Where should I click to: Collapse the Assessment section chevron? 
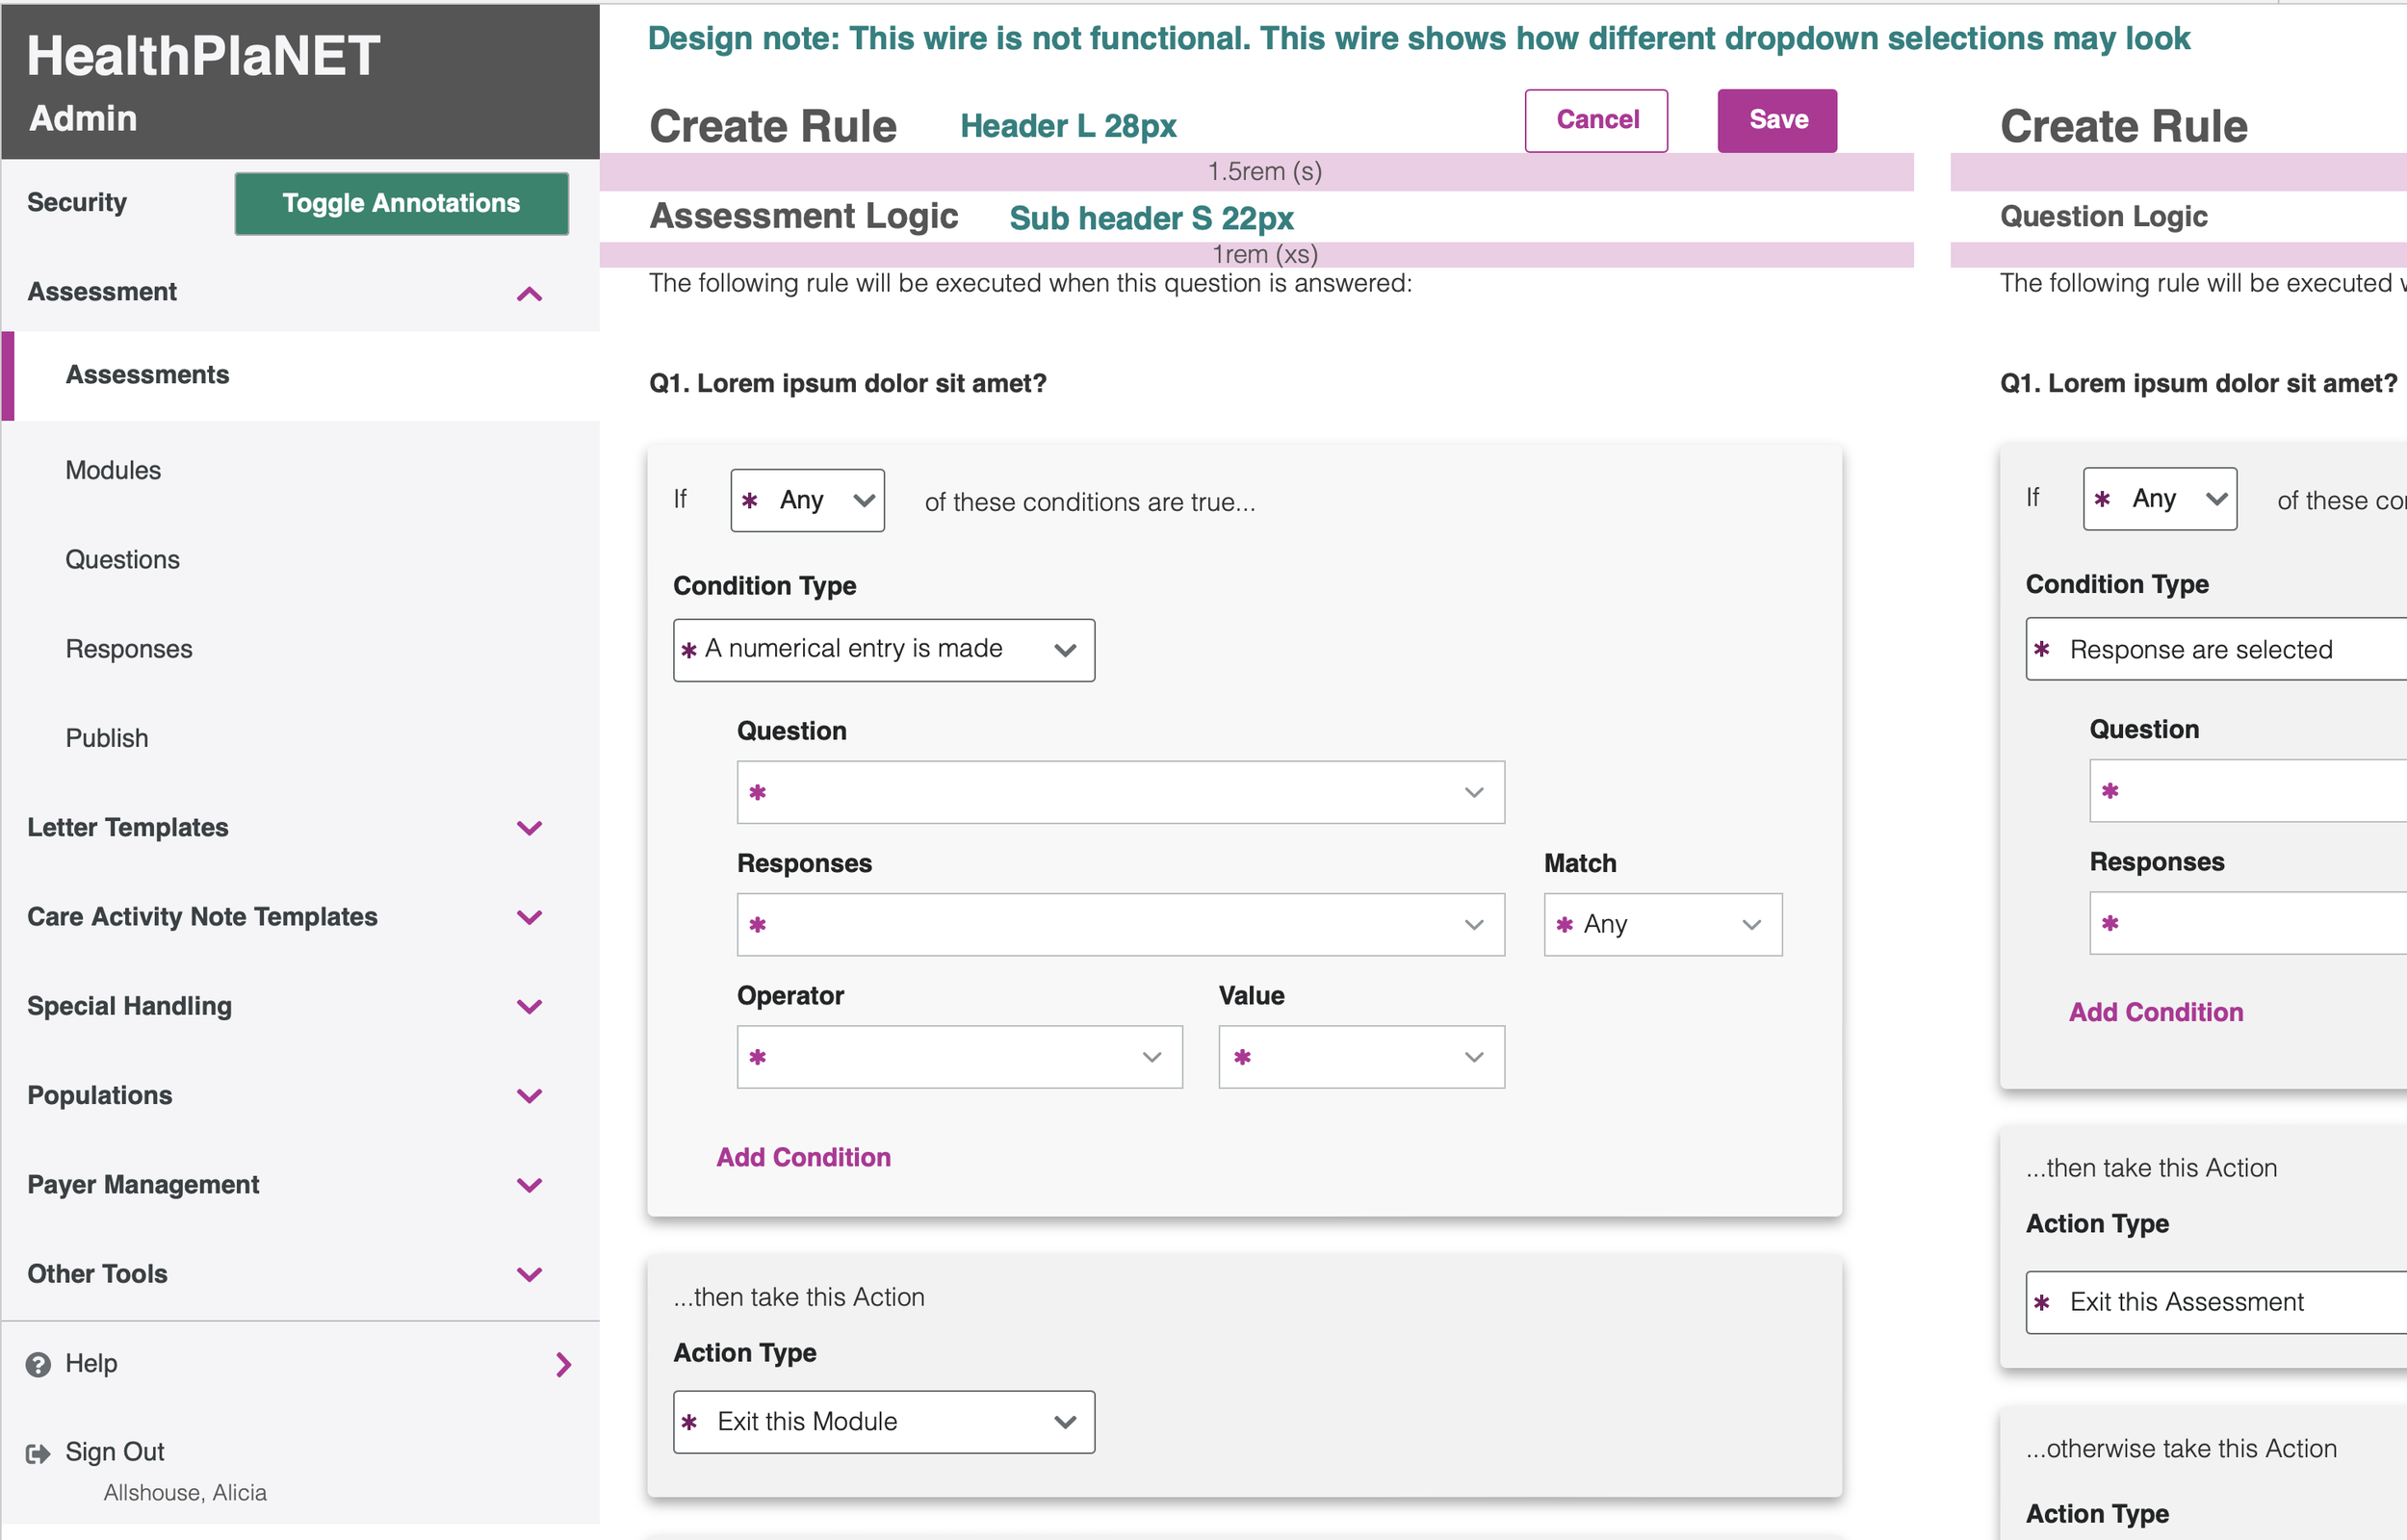(529, 294)
